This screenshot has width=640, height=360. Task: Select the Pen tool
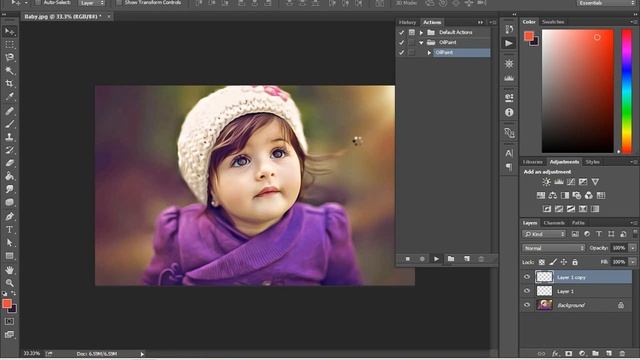[9, 216]
